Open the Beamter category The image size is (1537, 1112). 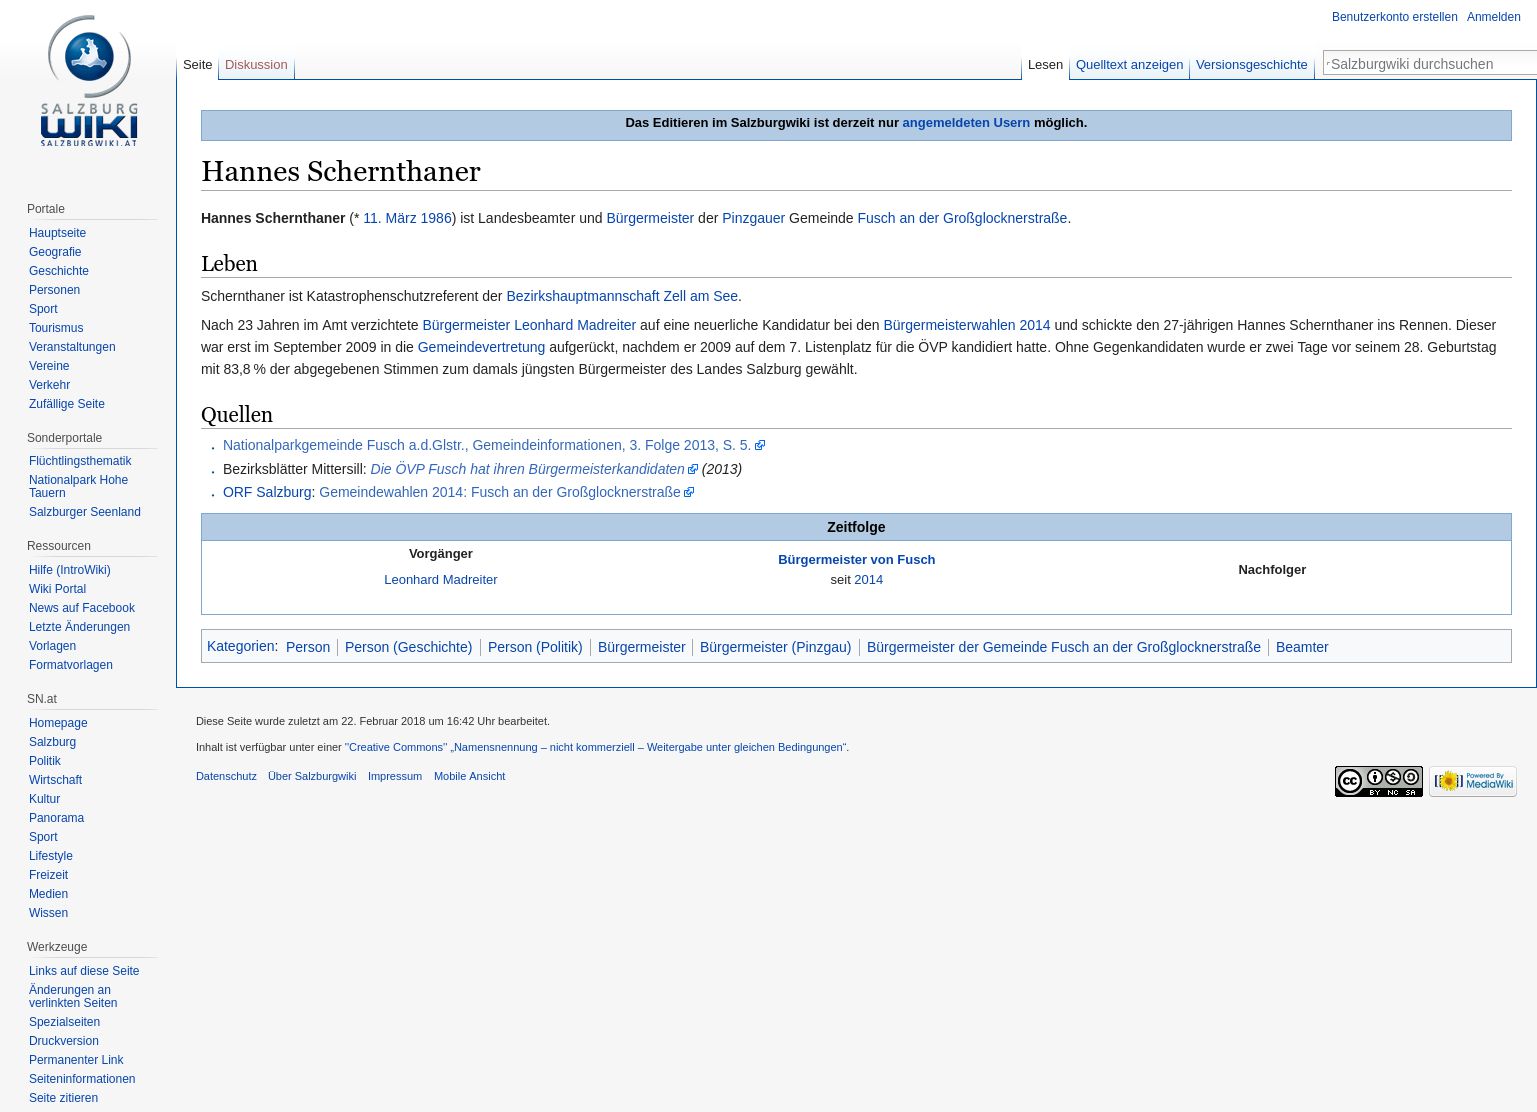tap(1302, 647)
